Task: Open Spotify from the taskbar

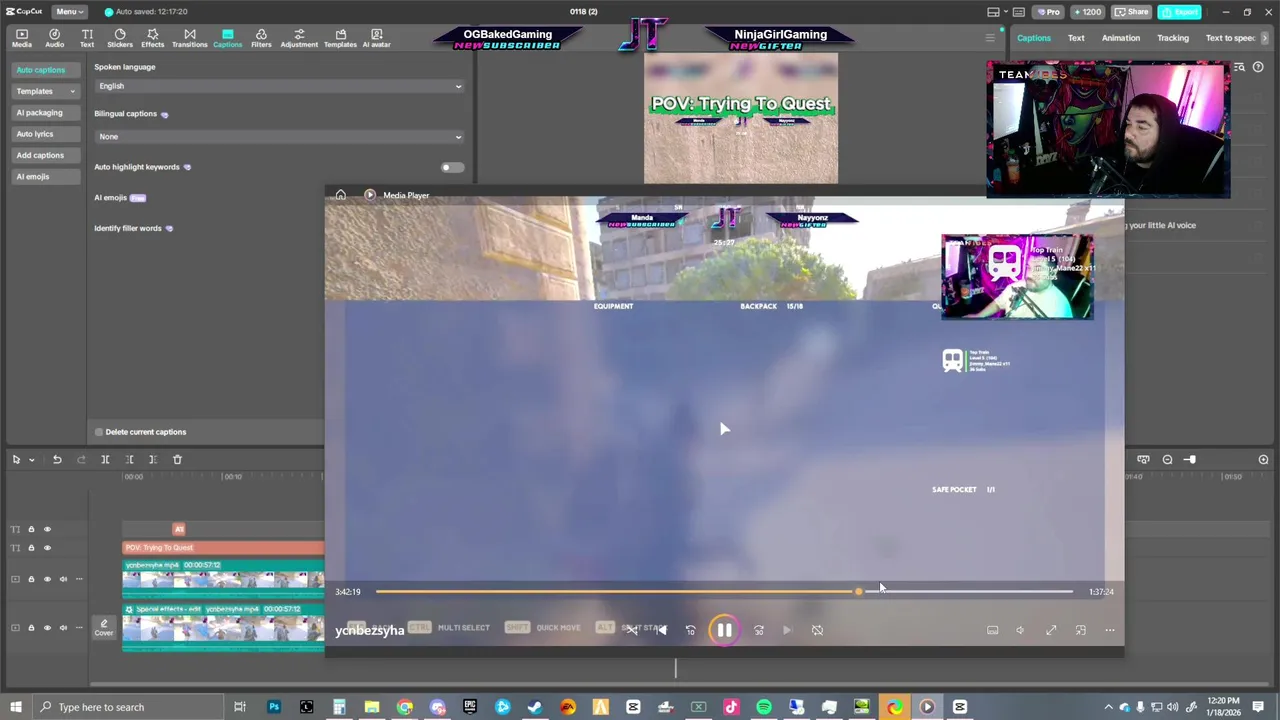Action: [x=763, y=707]
